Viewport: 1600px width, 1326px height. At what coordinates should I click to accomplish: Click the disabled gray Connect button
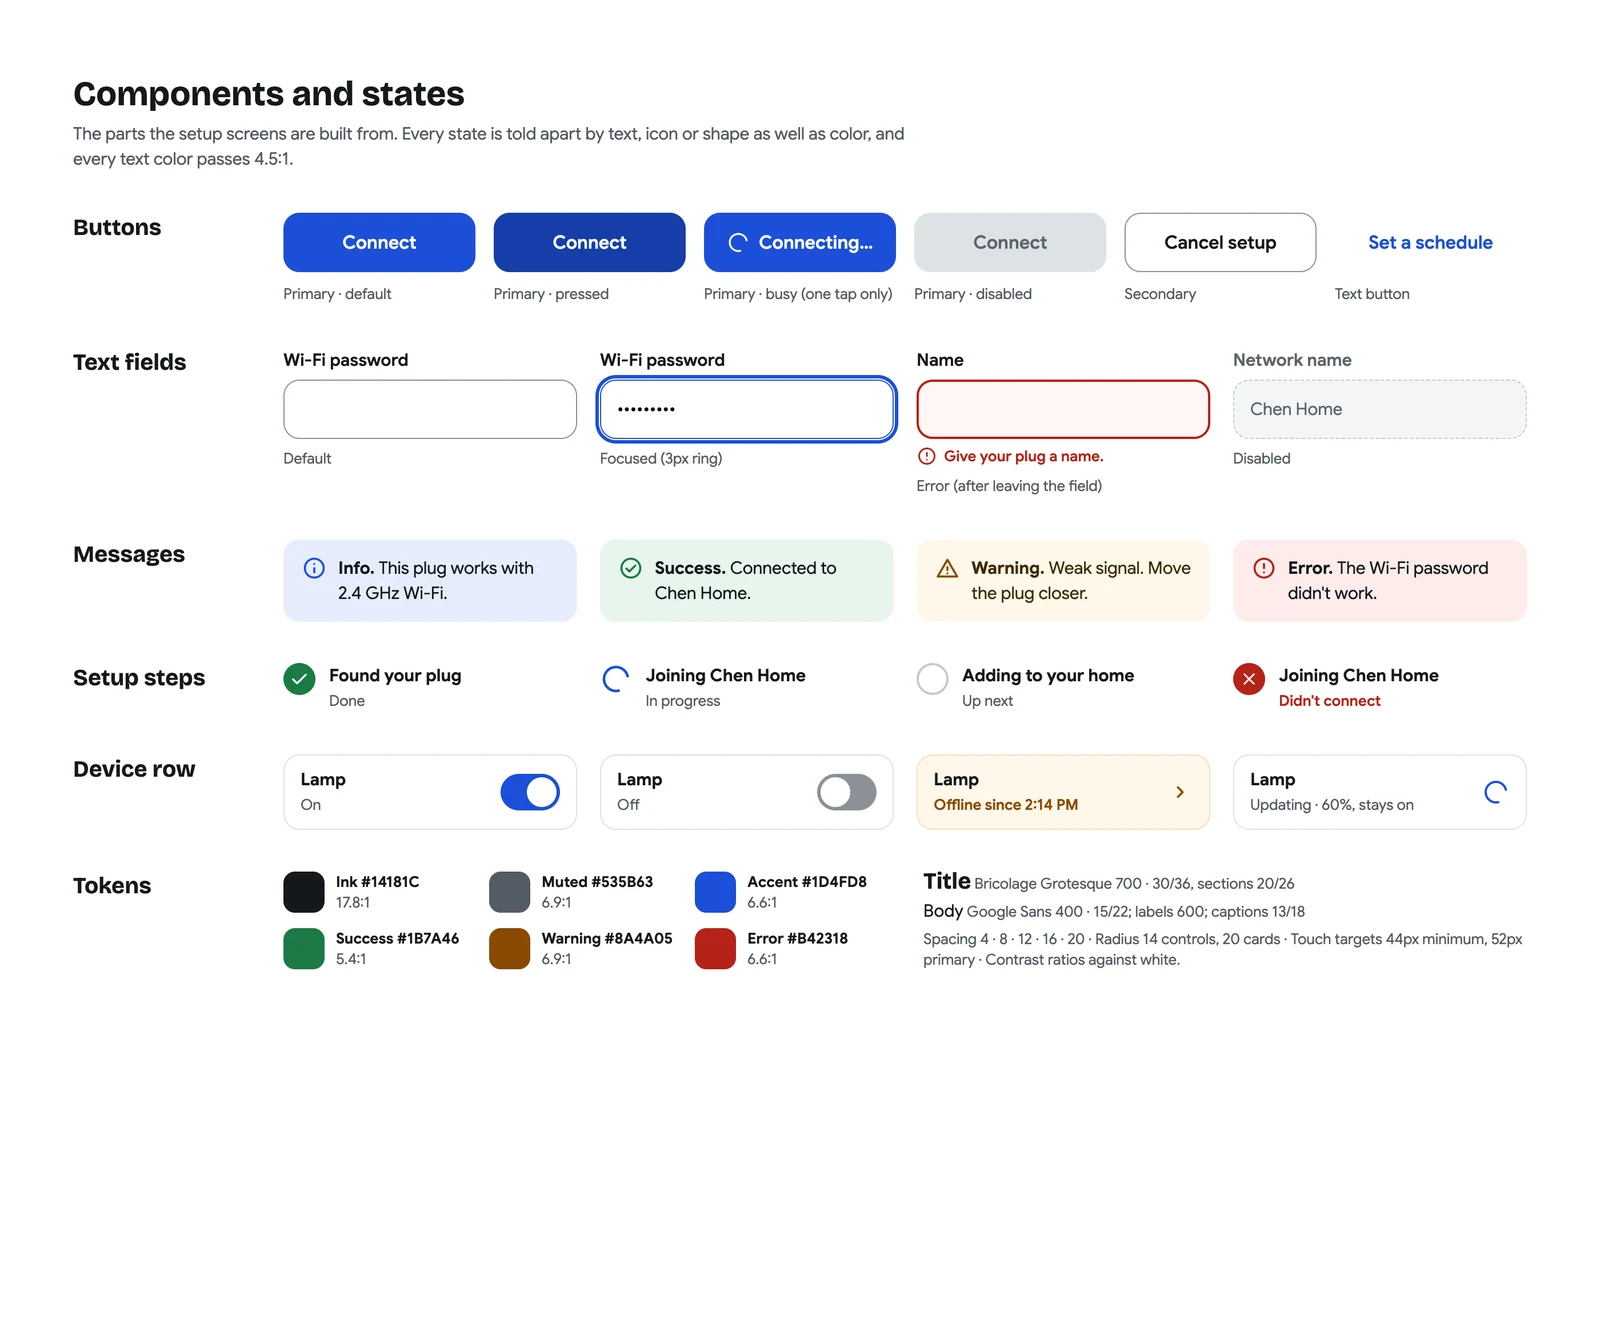pos(1010,242)
